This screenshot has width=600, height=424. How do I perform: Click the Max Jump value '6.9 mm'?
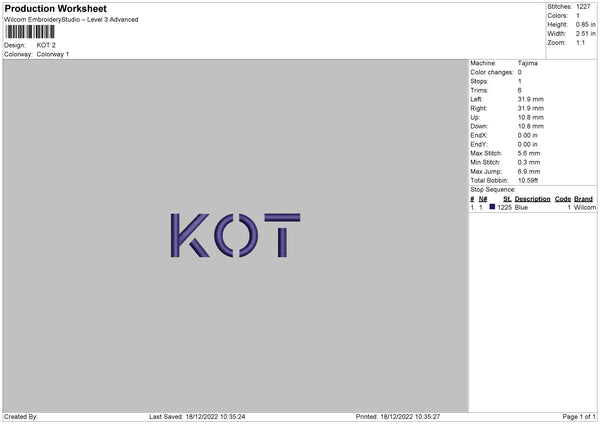tap(529, 171)
